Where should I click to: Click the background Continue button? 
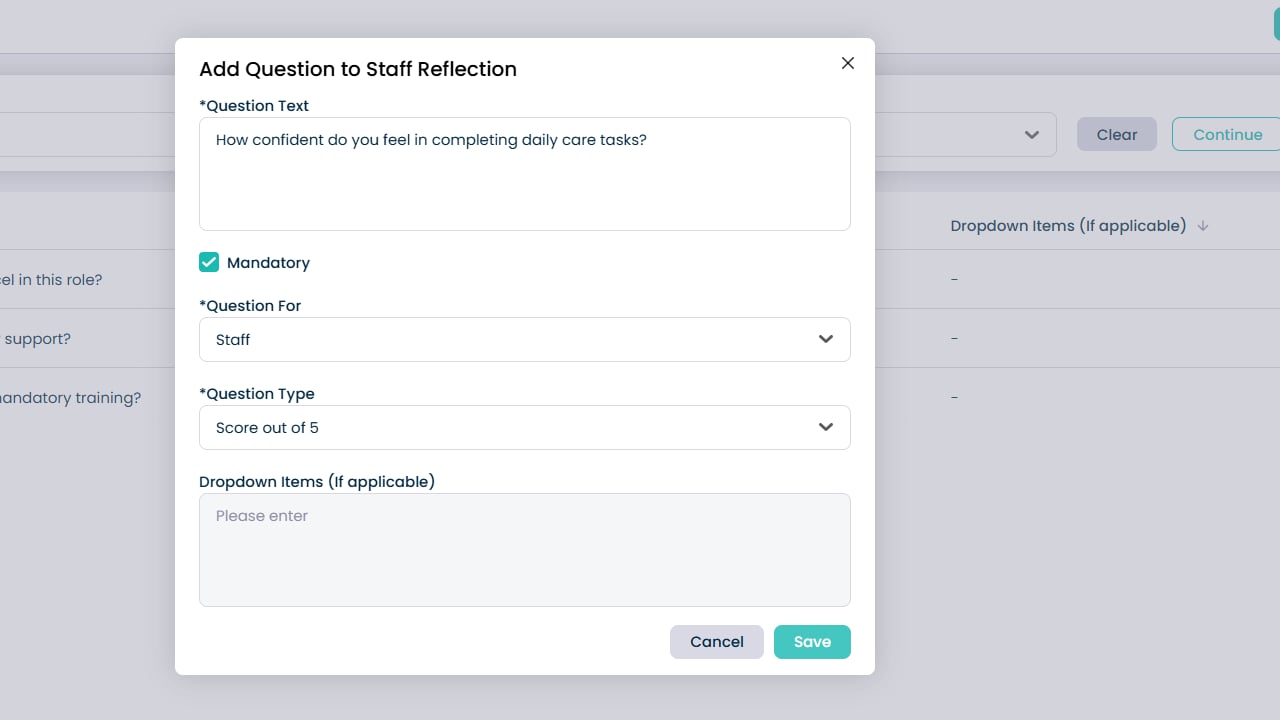pyautogui.click(x=1227, y=135)
